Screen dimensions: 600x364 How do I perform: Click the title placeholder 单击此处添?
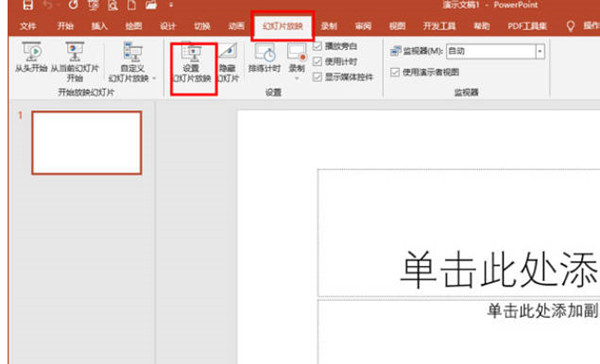(498, 269)
